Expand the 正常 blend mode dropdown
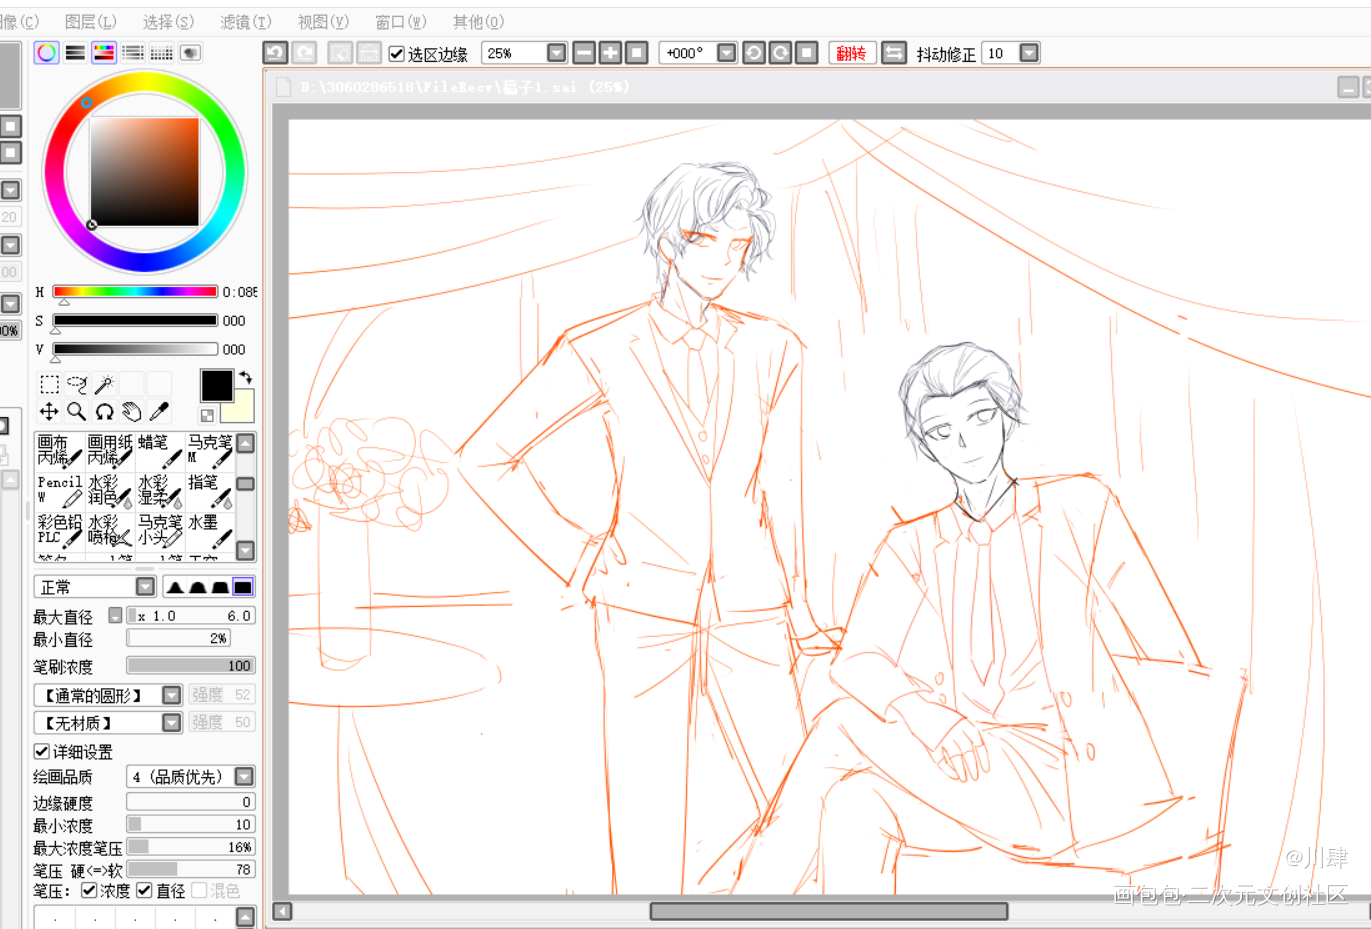Viewport: 1371px width, 929px height. coord(145,587)
